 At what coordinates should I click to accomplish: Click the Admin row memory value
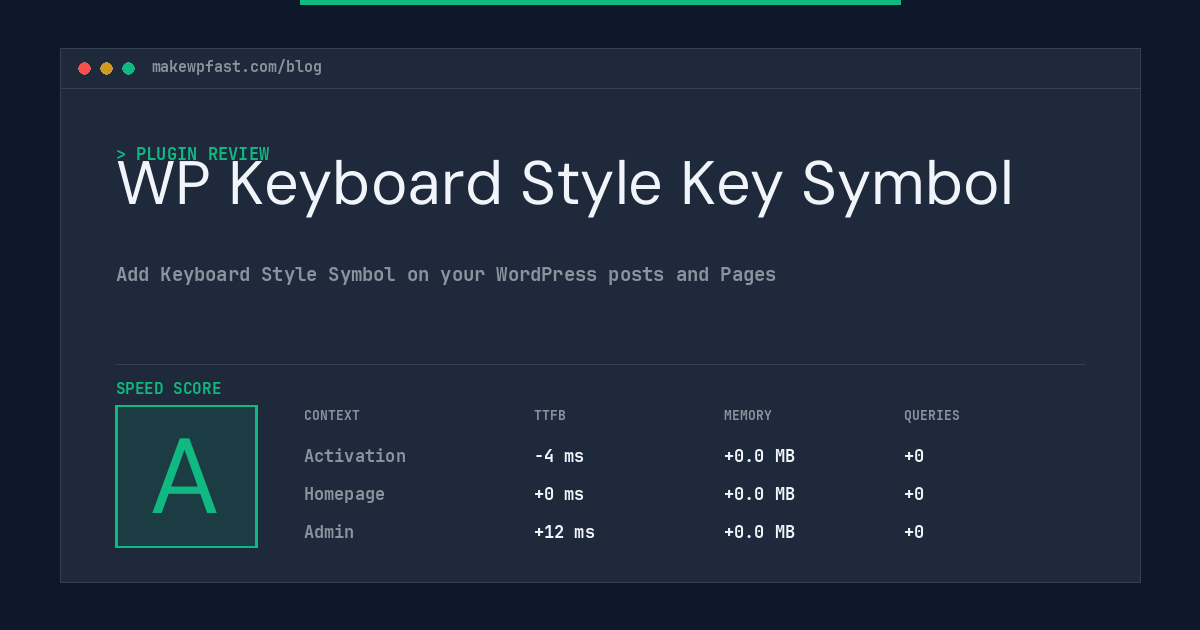tap(760, 532)
